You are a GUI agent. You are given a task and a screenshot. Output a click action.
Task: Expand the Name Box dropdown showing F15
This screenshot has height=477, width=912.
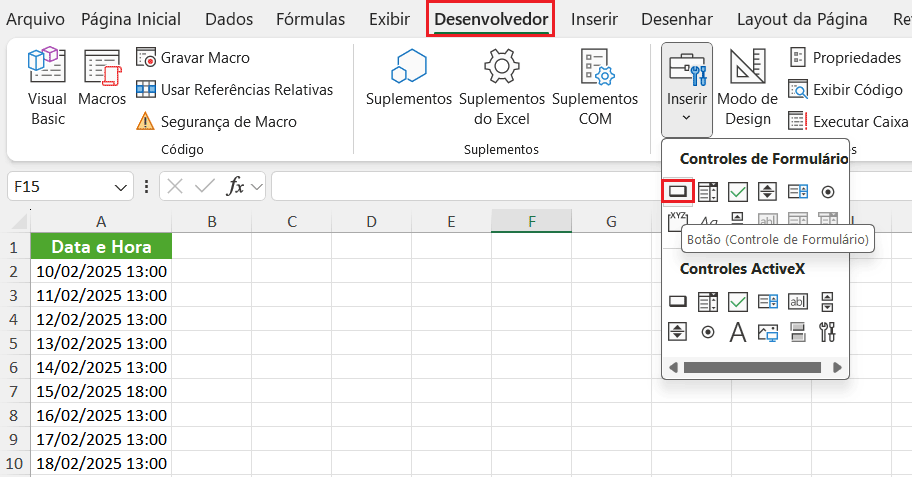122,187
